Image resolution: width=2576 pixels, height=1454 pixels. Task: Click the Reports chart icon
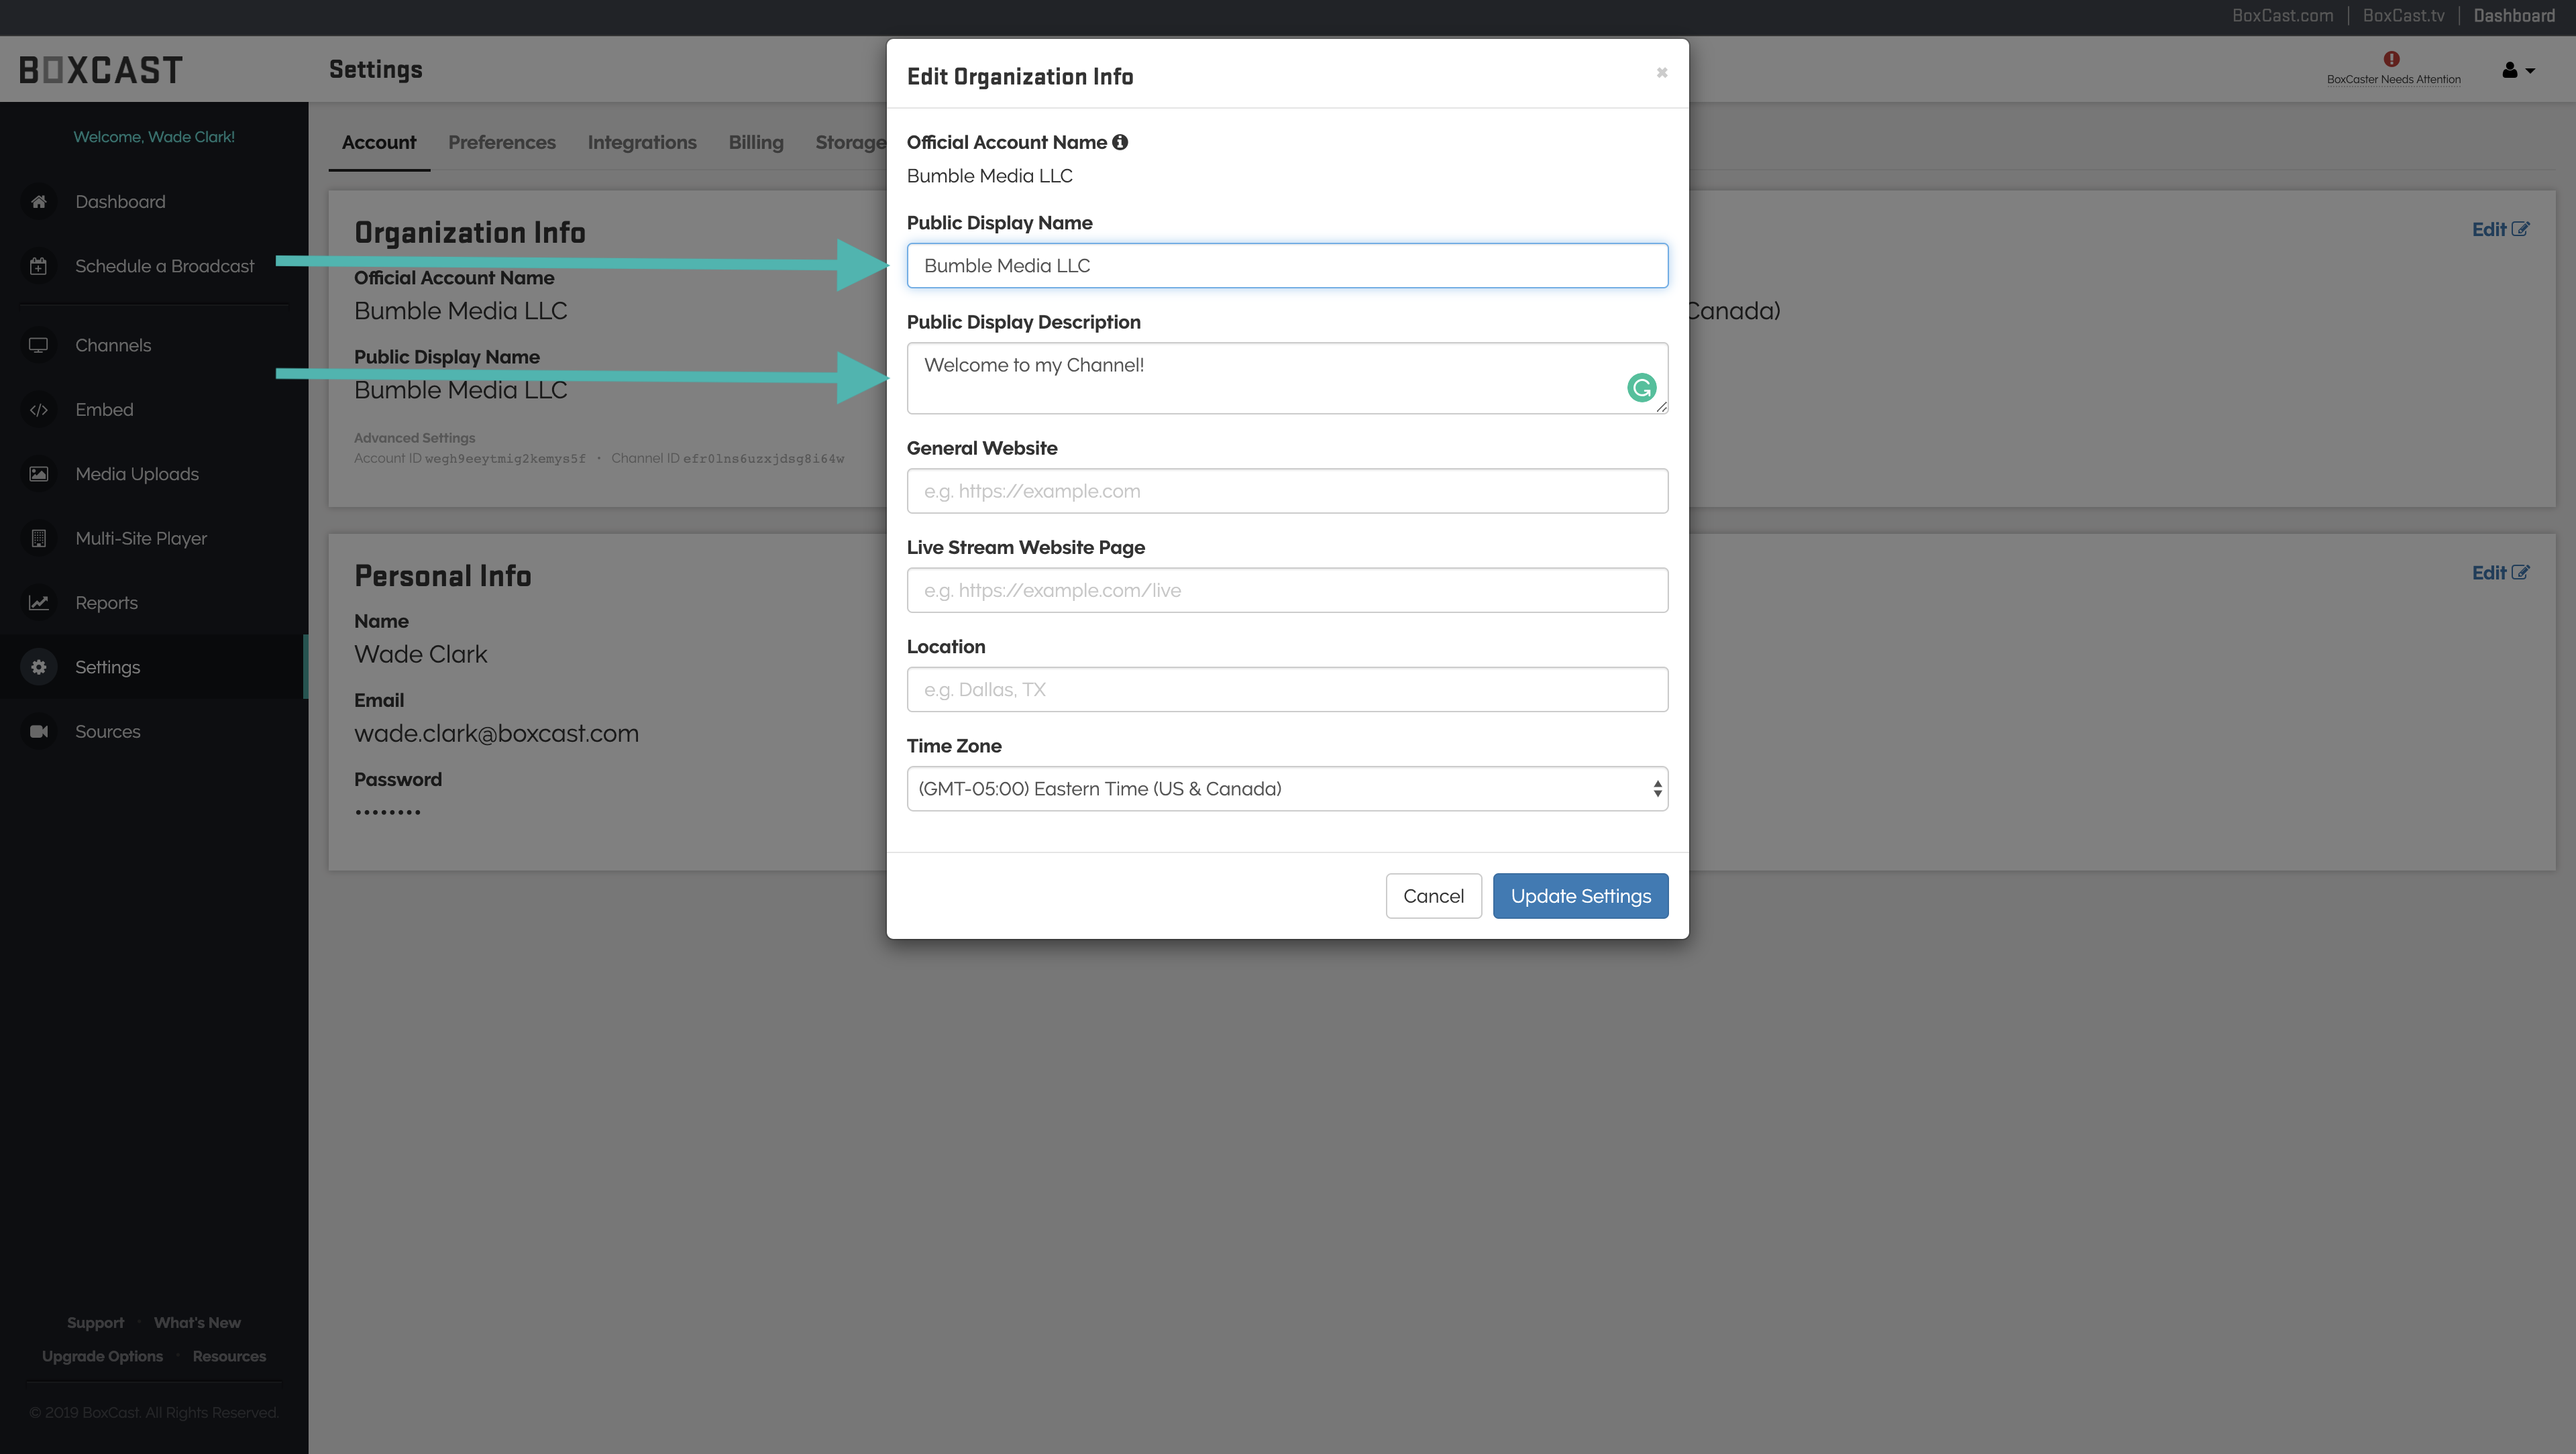(38, 603)
